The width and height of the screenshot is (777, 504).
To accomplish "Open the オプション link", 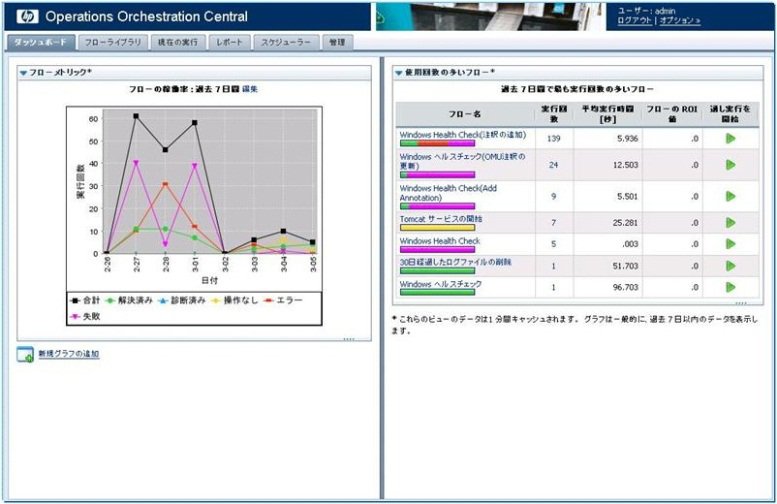I will [679, 21].
